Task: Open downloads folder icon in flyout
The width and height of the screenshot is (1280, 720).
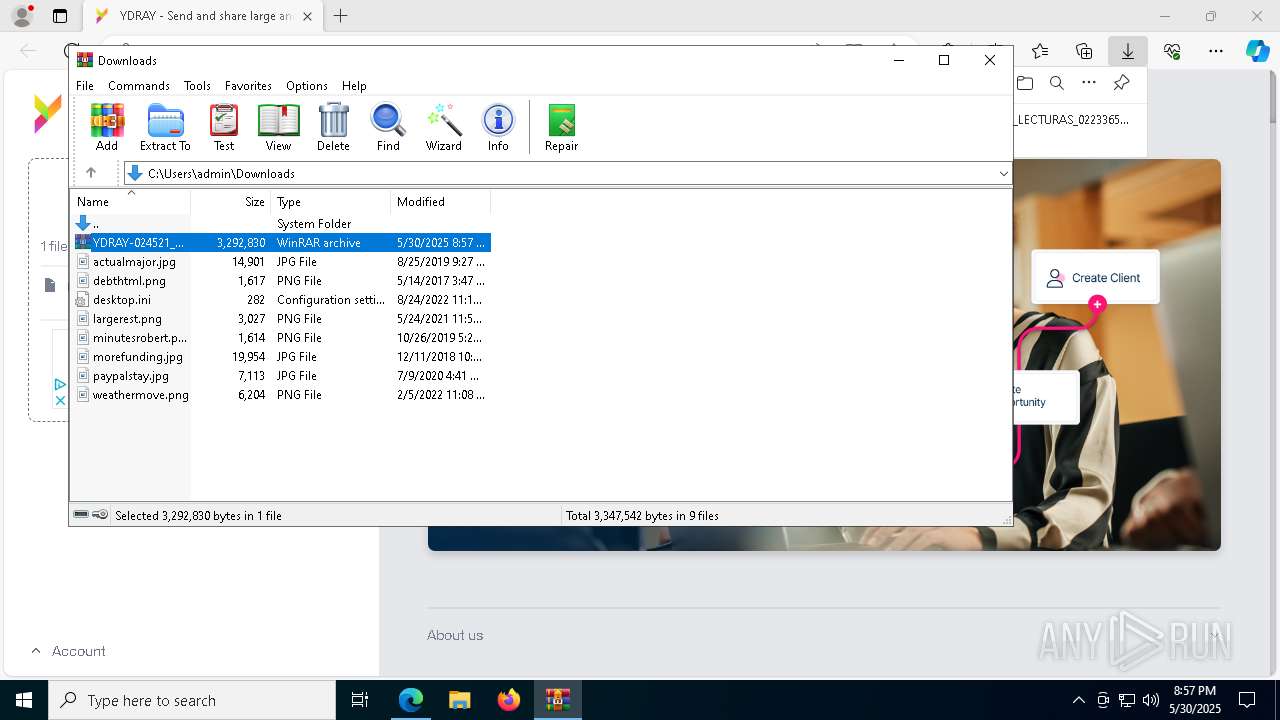Action: pyautogui.click(x=1025, y=83)
